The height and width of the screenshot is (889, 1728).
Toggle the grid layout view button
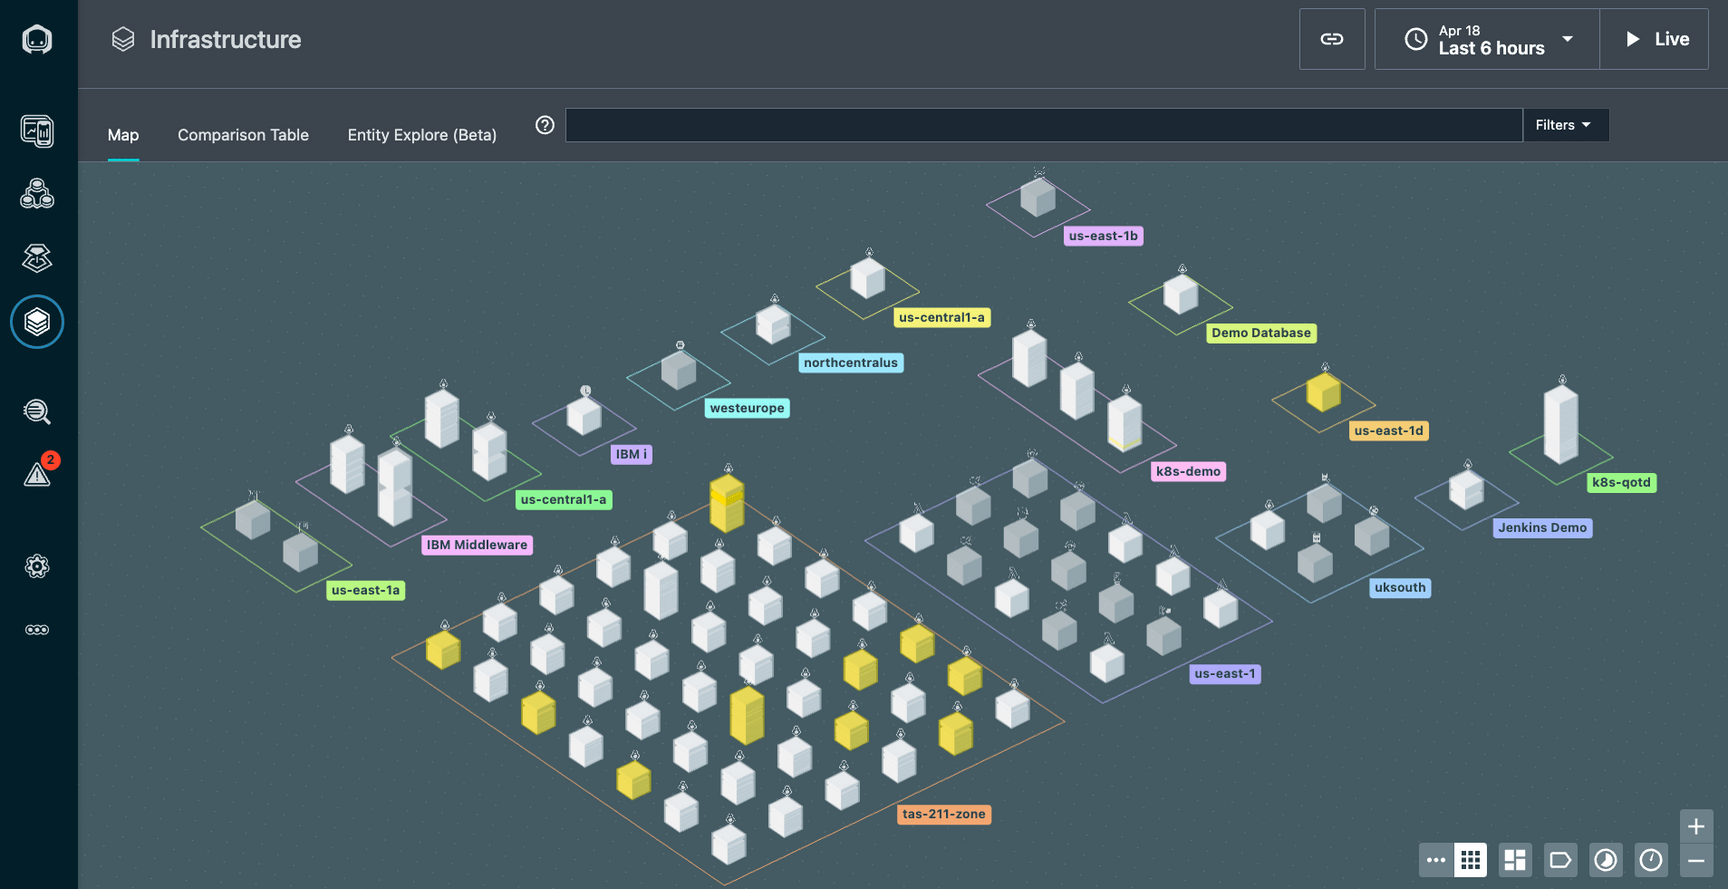[1470, 860]
